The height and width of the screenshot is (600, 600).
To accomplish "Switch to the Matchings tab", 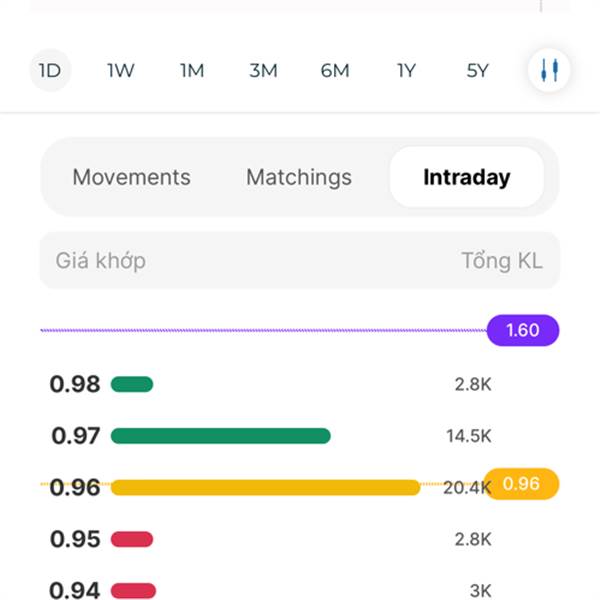I will (x=299, y=177).
